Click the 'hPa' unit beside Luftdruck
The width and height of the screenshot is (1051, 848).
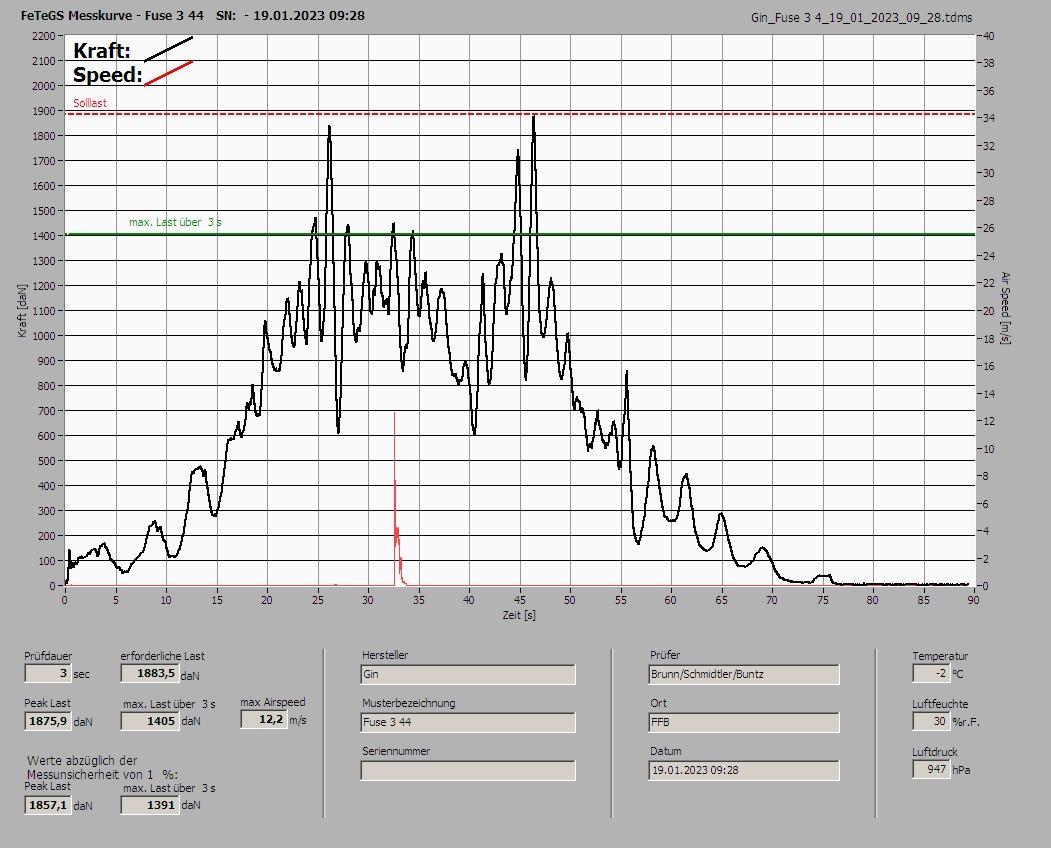point(961,770)
